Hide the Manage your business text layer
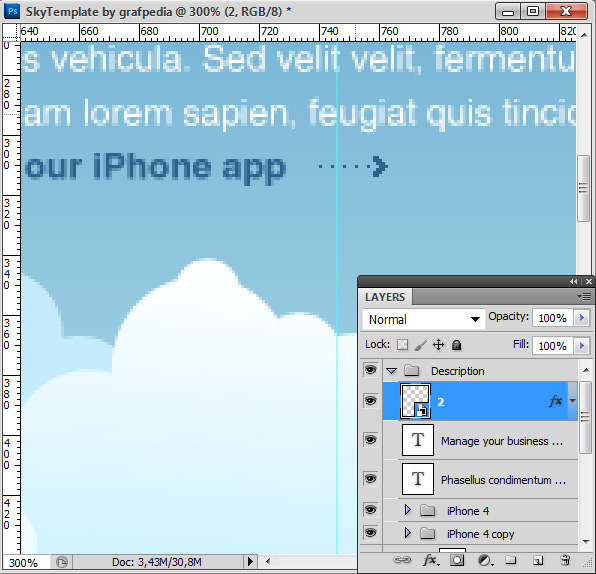Image resolution: width=596 pixels, height=574 pixels. click(x=370, y=440)
